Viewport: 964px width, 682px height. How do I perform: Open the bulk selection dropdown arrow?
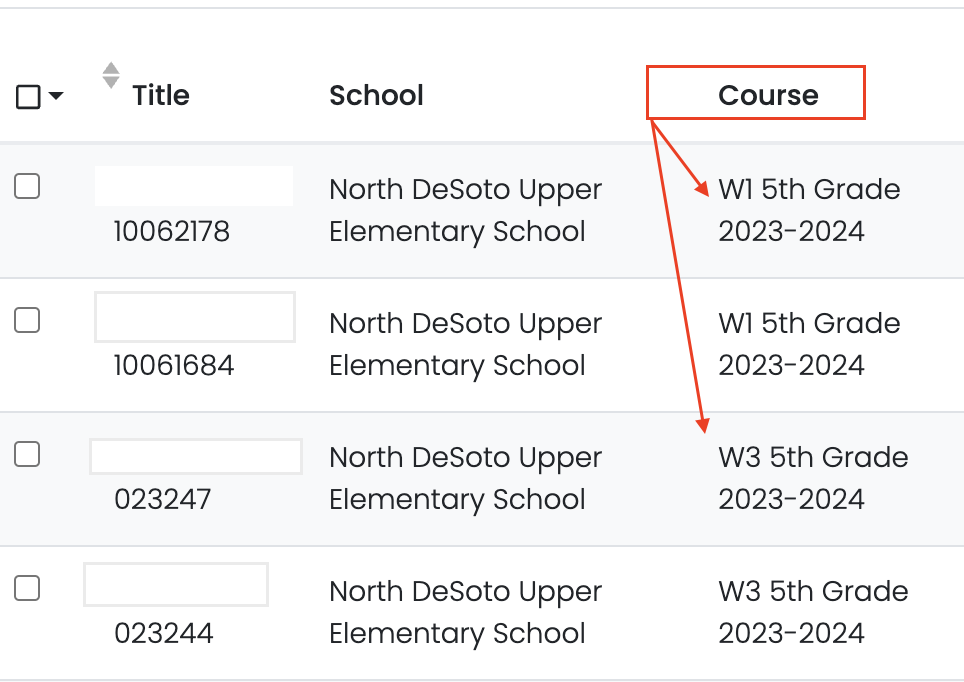point(56,96)
